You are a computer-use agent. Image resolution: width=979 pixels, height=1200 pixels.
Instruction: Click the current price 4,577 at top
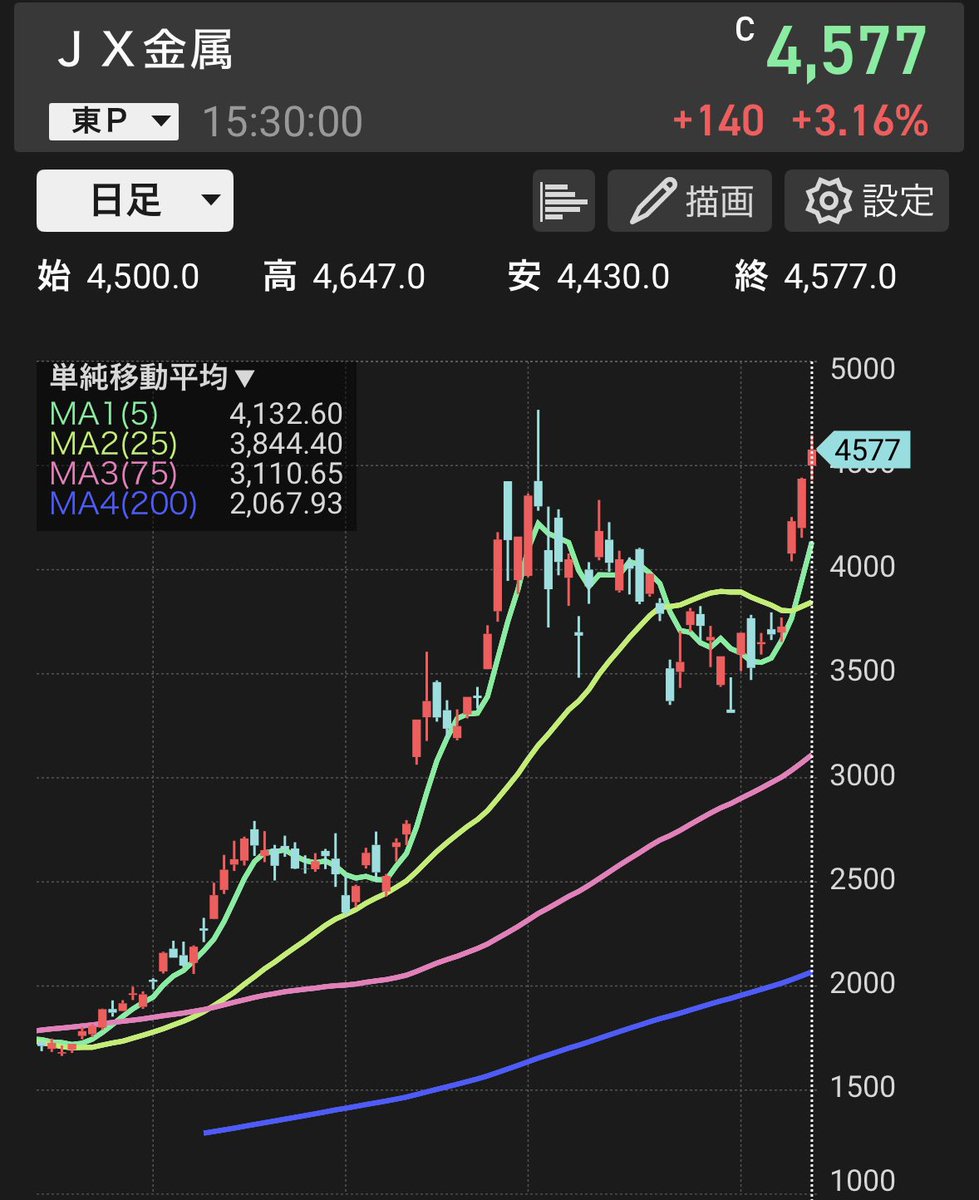[x=847, y=51]
